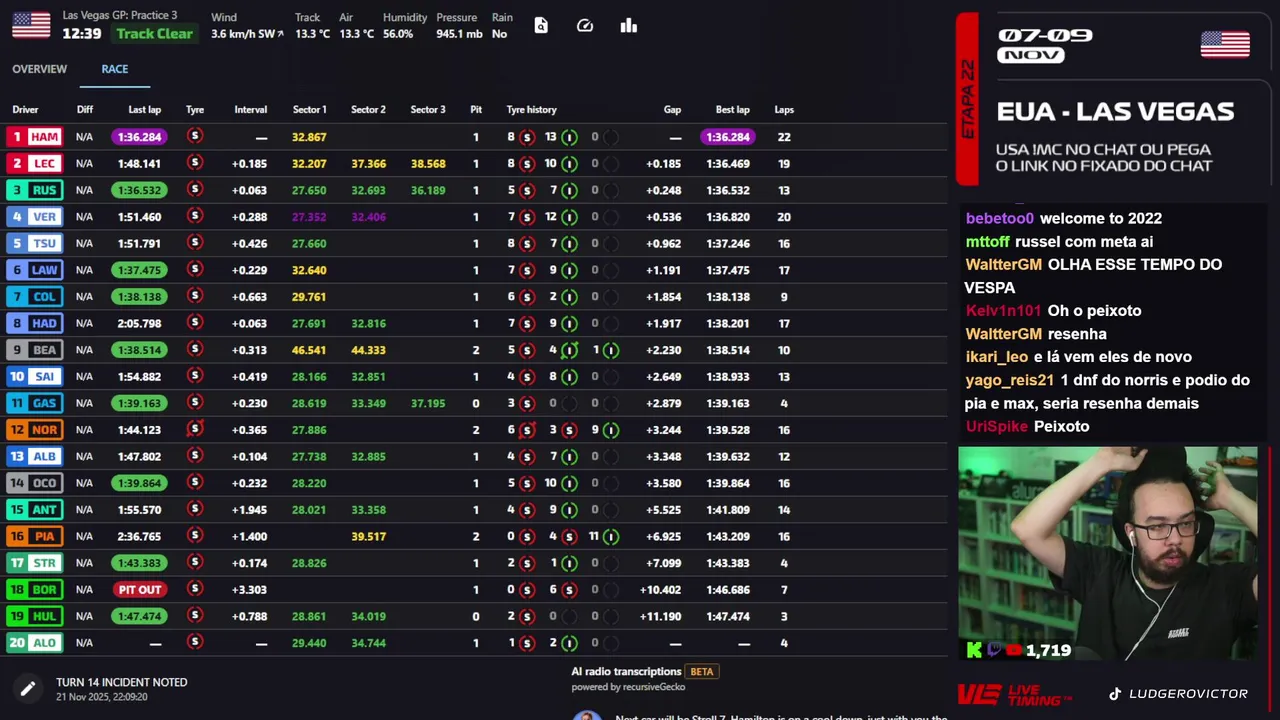This screenshot has height=720, width=1280.
Task: Click the YouTube logo beside viewer count
Action: 1014,650
